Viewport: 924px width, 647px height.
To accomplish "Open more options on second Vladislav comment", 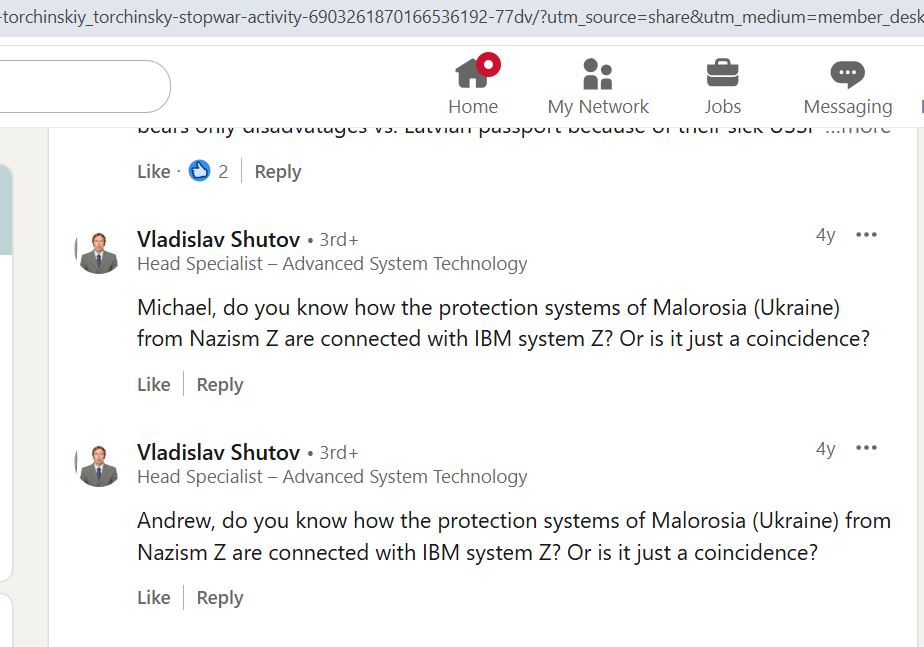I will pyautogui.click(x=866, y=448).
